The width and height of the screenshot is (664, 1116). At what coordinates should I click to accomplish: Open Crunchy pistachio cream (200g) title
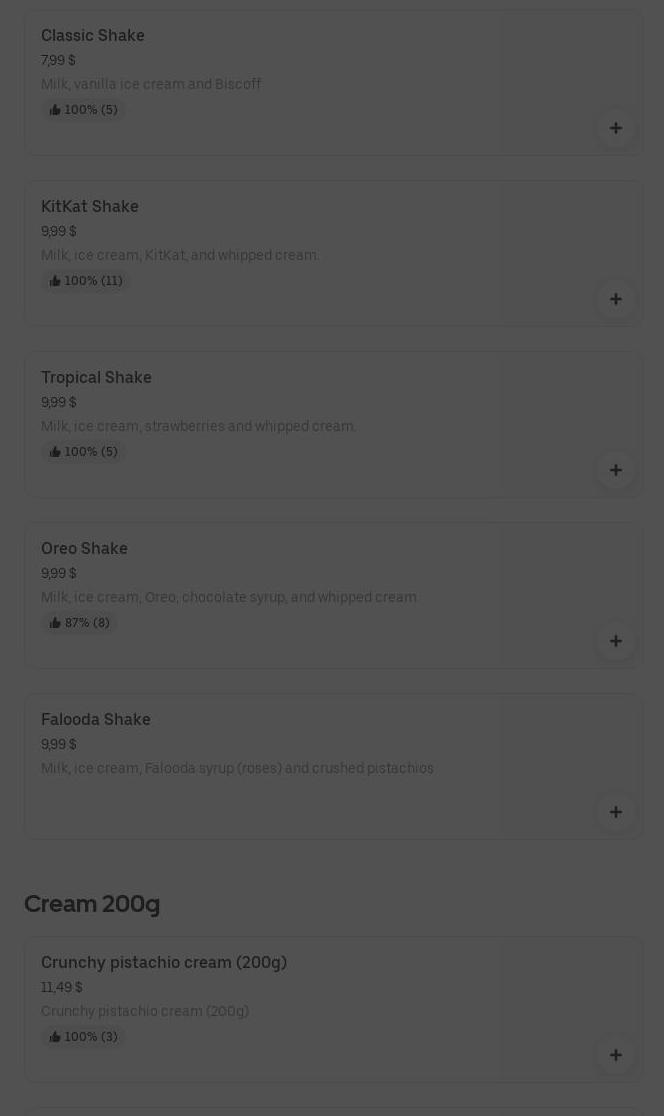[164, 962]
